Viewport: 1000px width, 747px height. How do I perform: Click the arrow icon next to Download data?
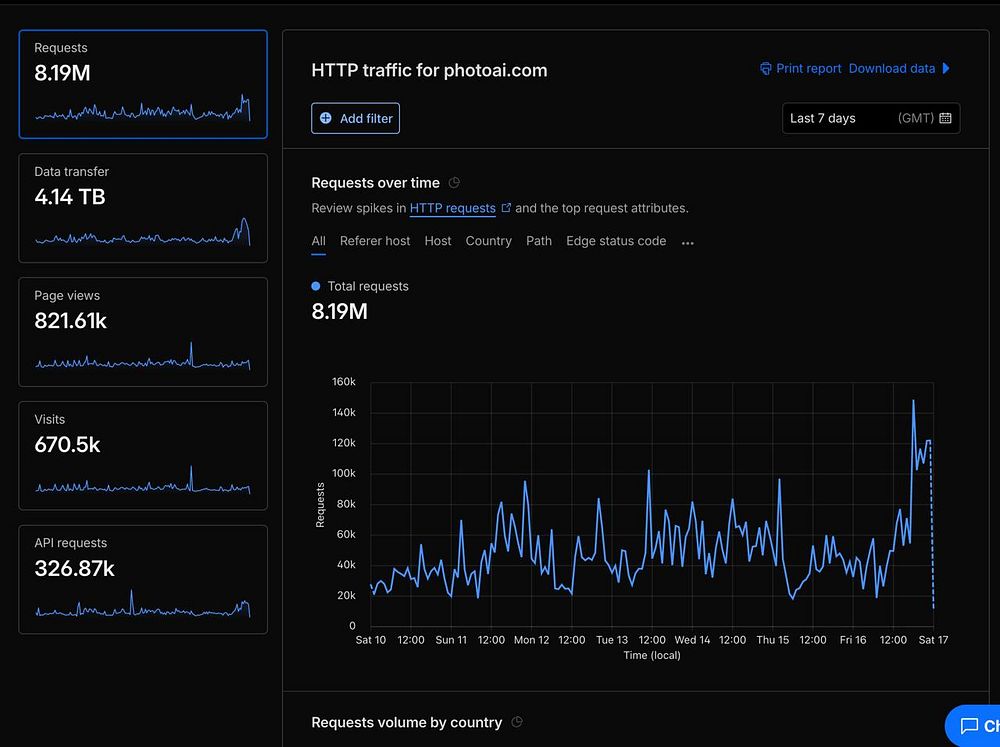946,69
